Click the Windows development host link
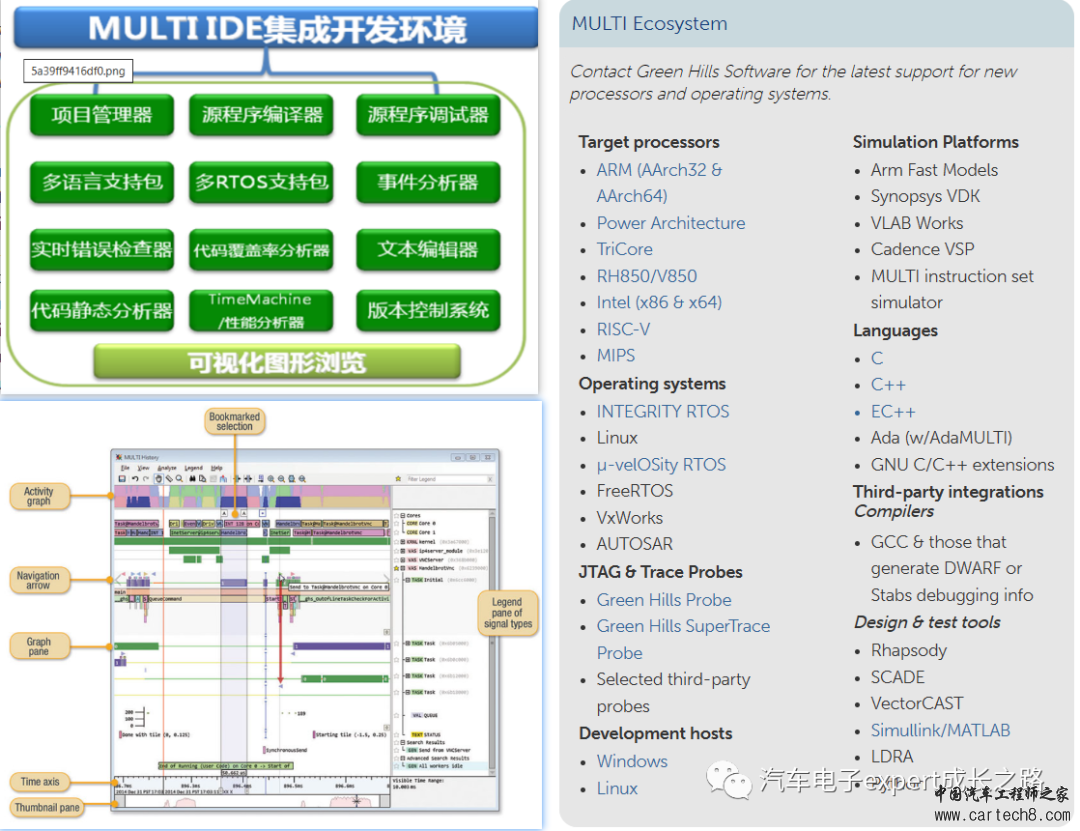 [x=632, y=761]
